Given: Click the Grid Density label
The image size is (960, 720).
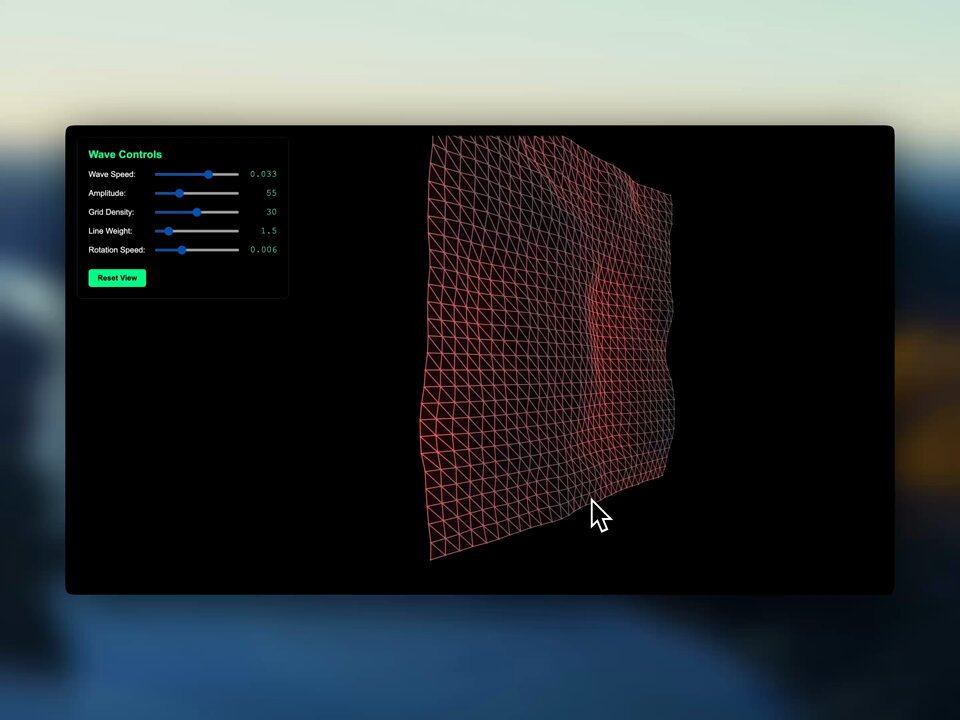Looking at the screenshot, I should [x=111, y=212].
